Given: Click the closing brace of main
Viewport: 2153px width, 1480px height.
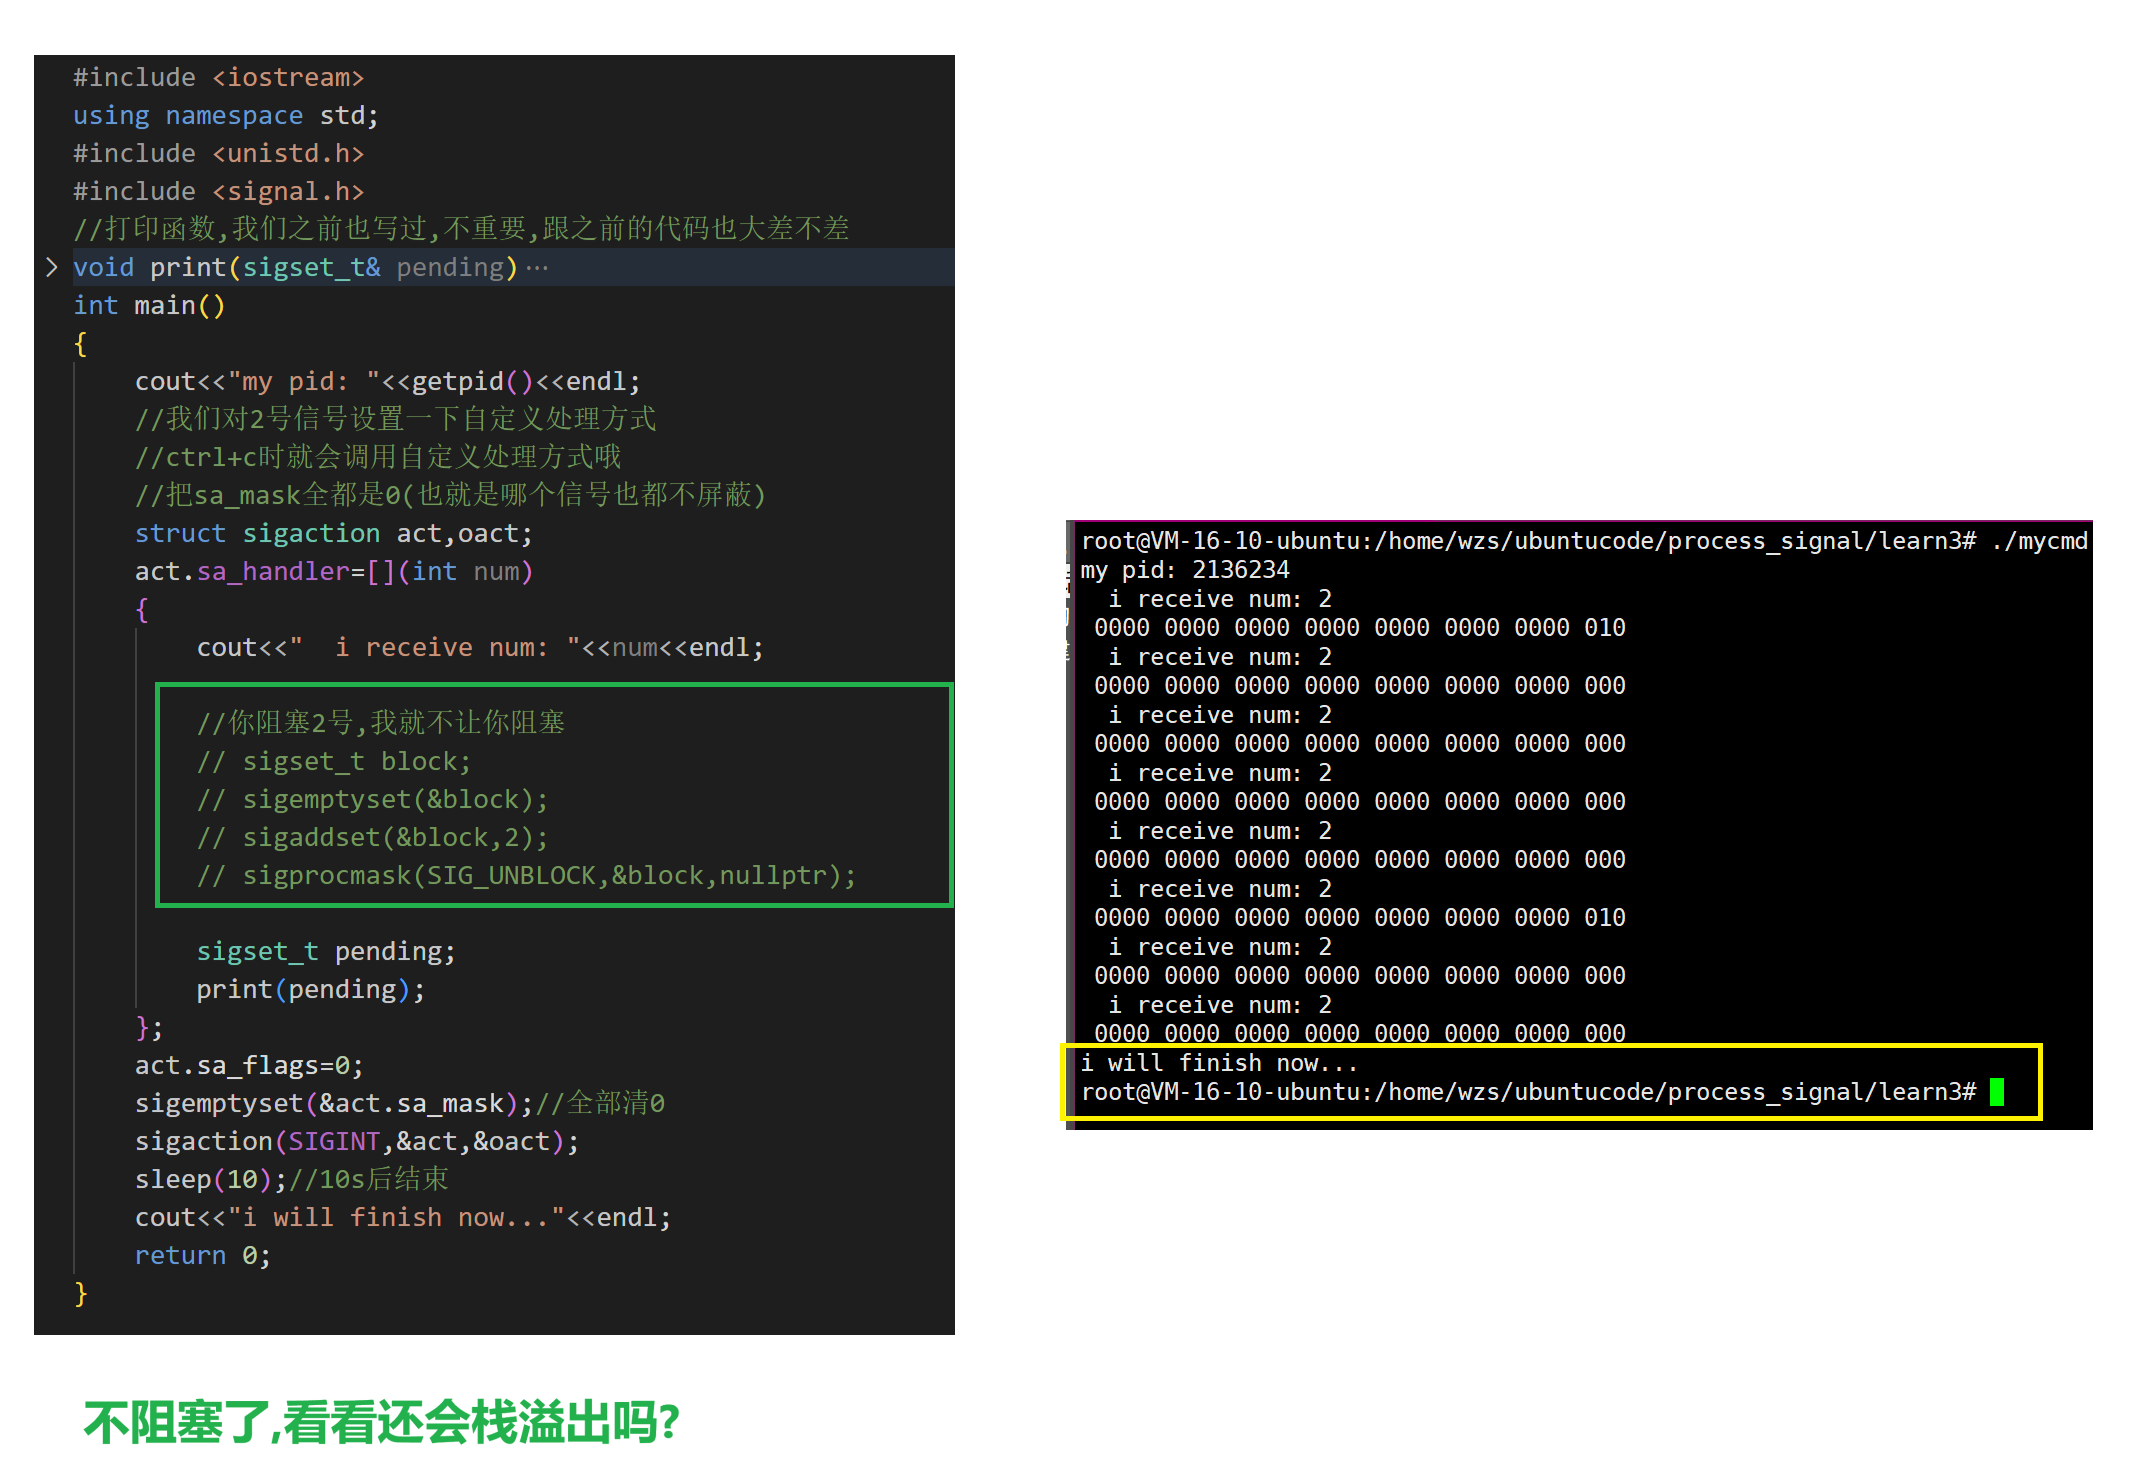Looking at the screenshot, I should (81, 1294).
